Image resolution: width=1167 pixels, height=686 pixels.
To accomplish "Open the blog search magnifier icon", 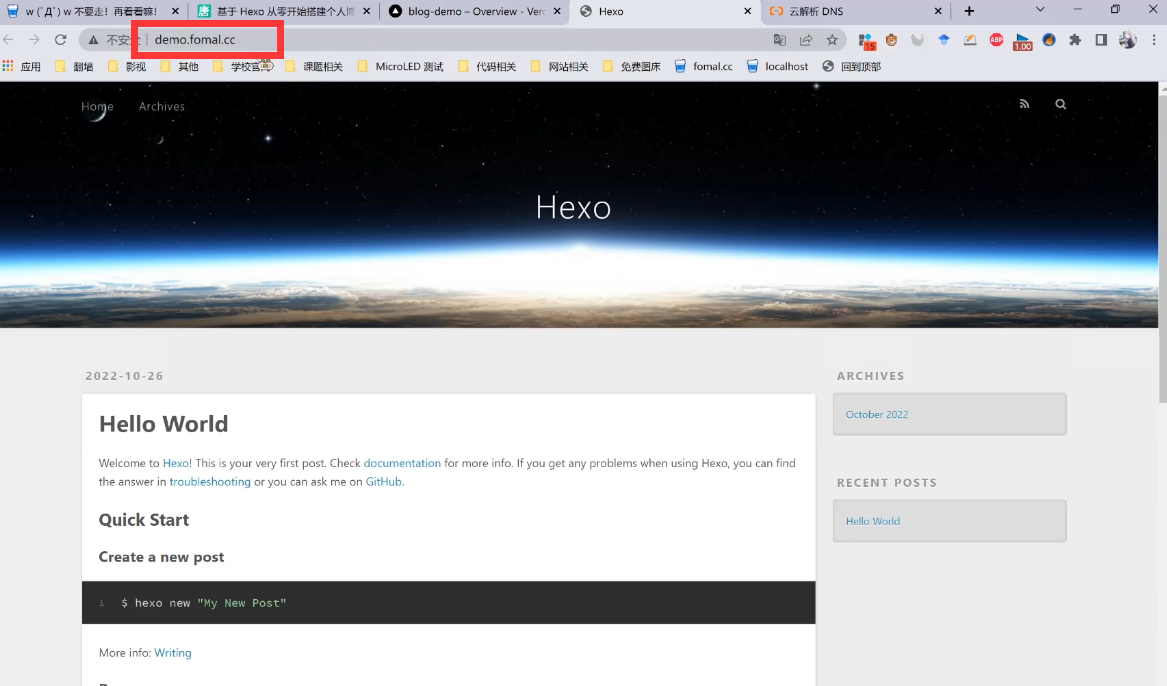I will 1060,104.
